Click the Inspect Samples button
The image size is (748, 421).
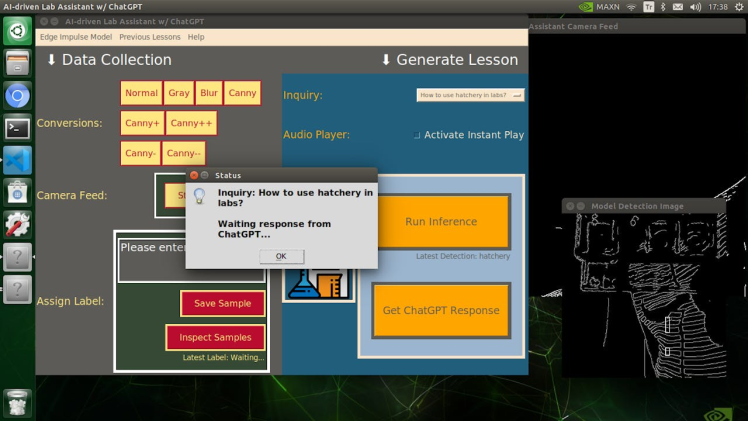pyautogui.click(x=215, y=337)
